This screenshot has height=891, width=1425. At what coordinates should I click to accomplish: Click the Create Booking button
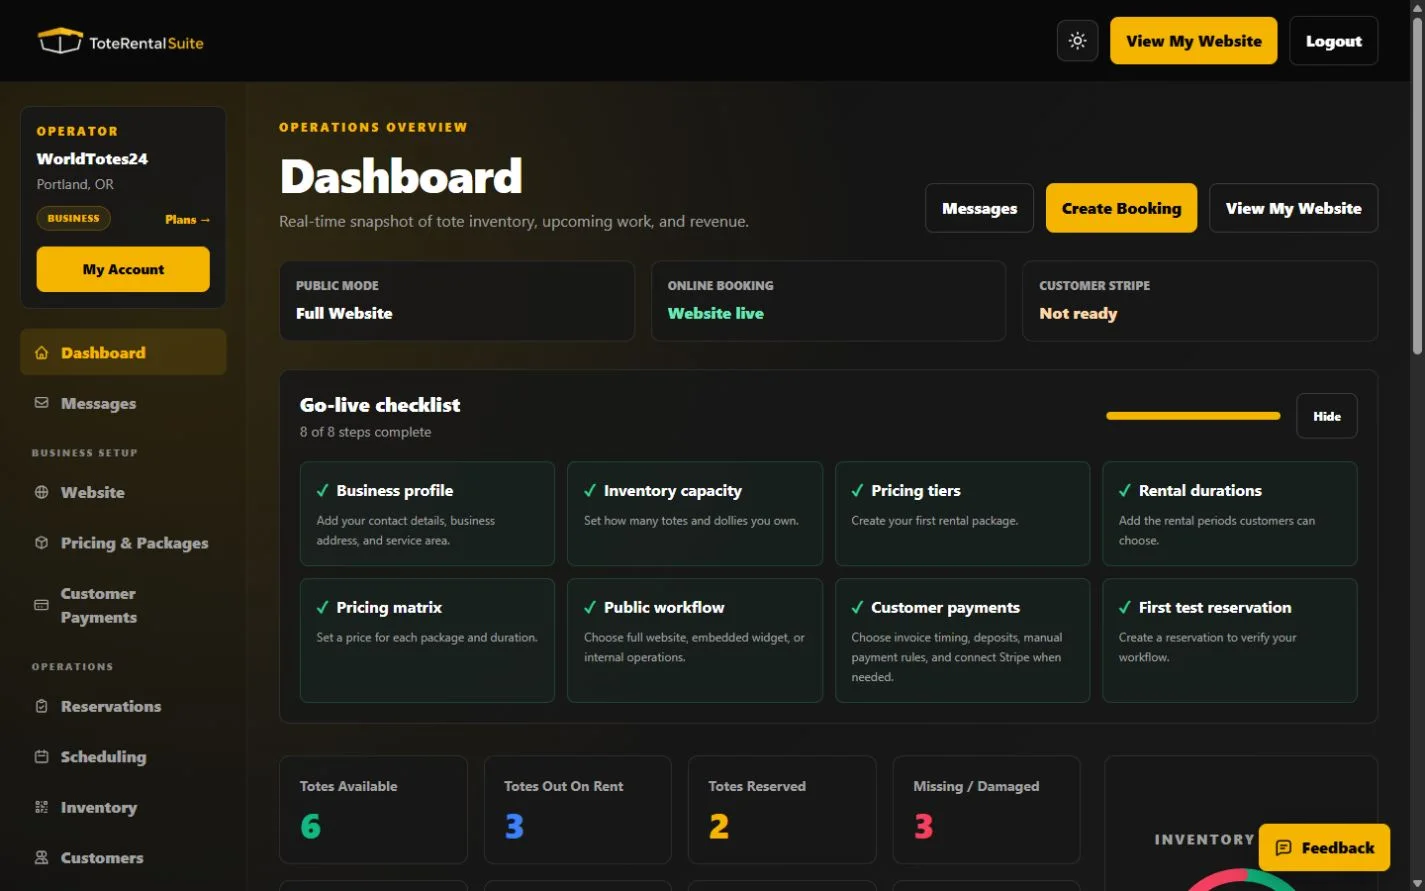pyautogui.click(x=1121, y=208)
